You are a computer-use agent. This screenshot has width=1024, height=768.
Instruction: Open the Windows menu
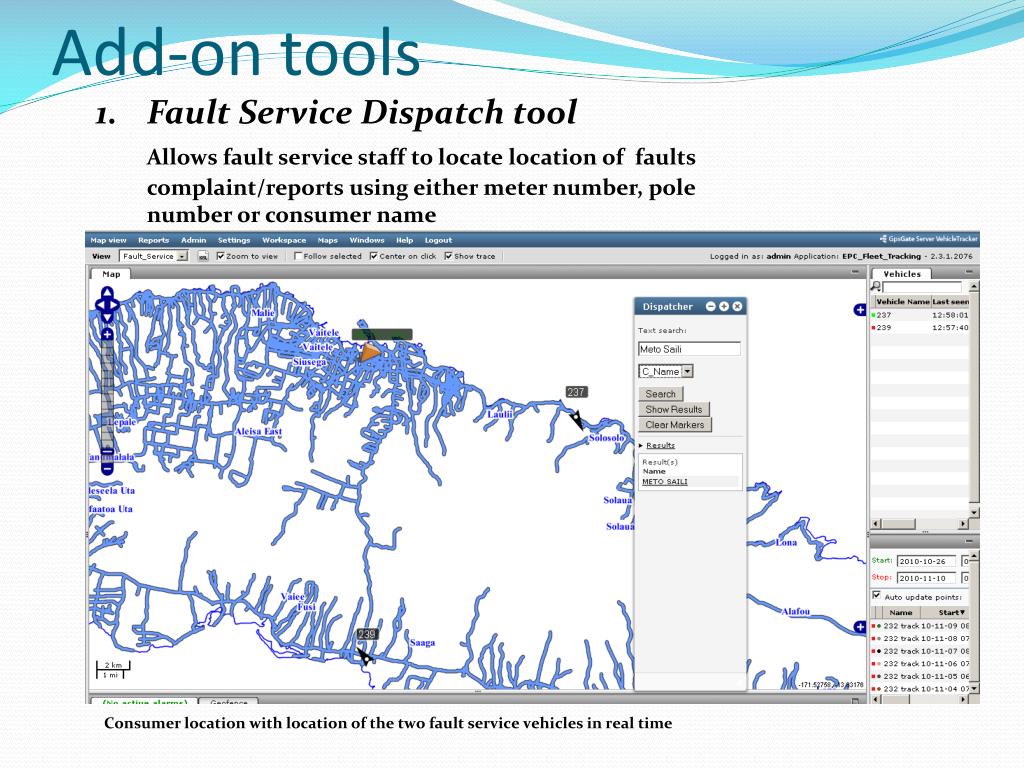366,240
